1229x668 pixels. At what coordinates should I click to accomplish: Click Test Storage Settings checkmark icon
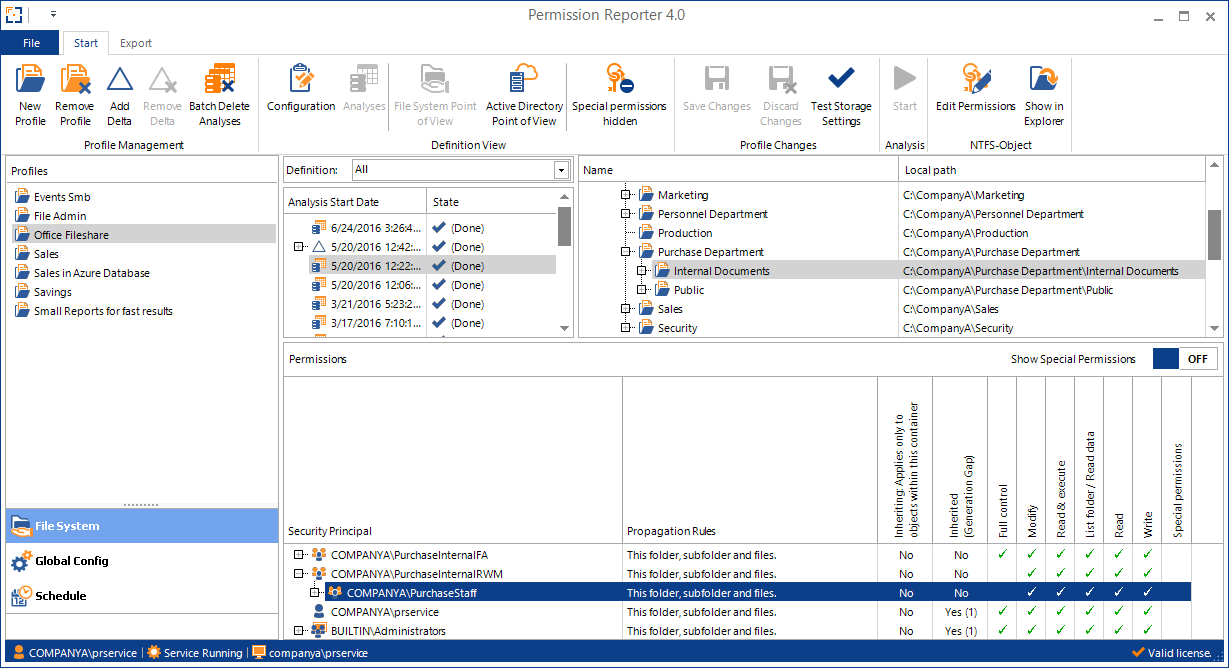click(841, 80)
